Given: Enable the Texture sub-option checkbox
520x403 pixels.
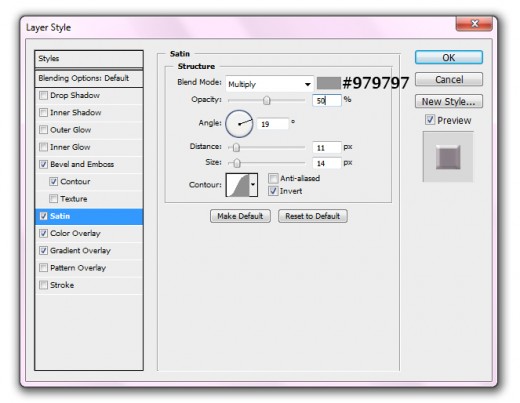Looking at the screenshot, I should 53,199.
